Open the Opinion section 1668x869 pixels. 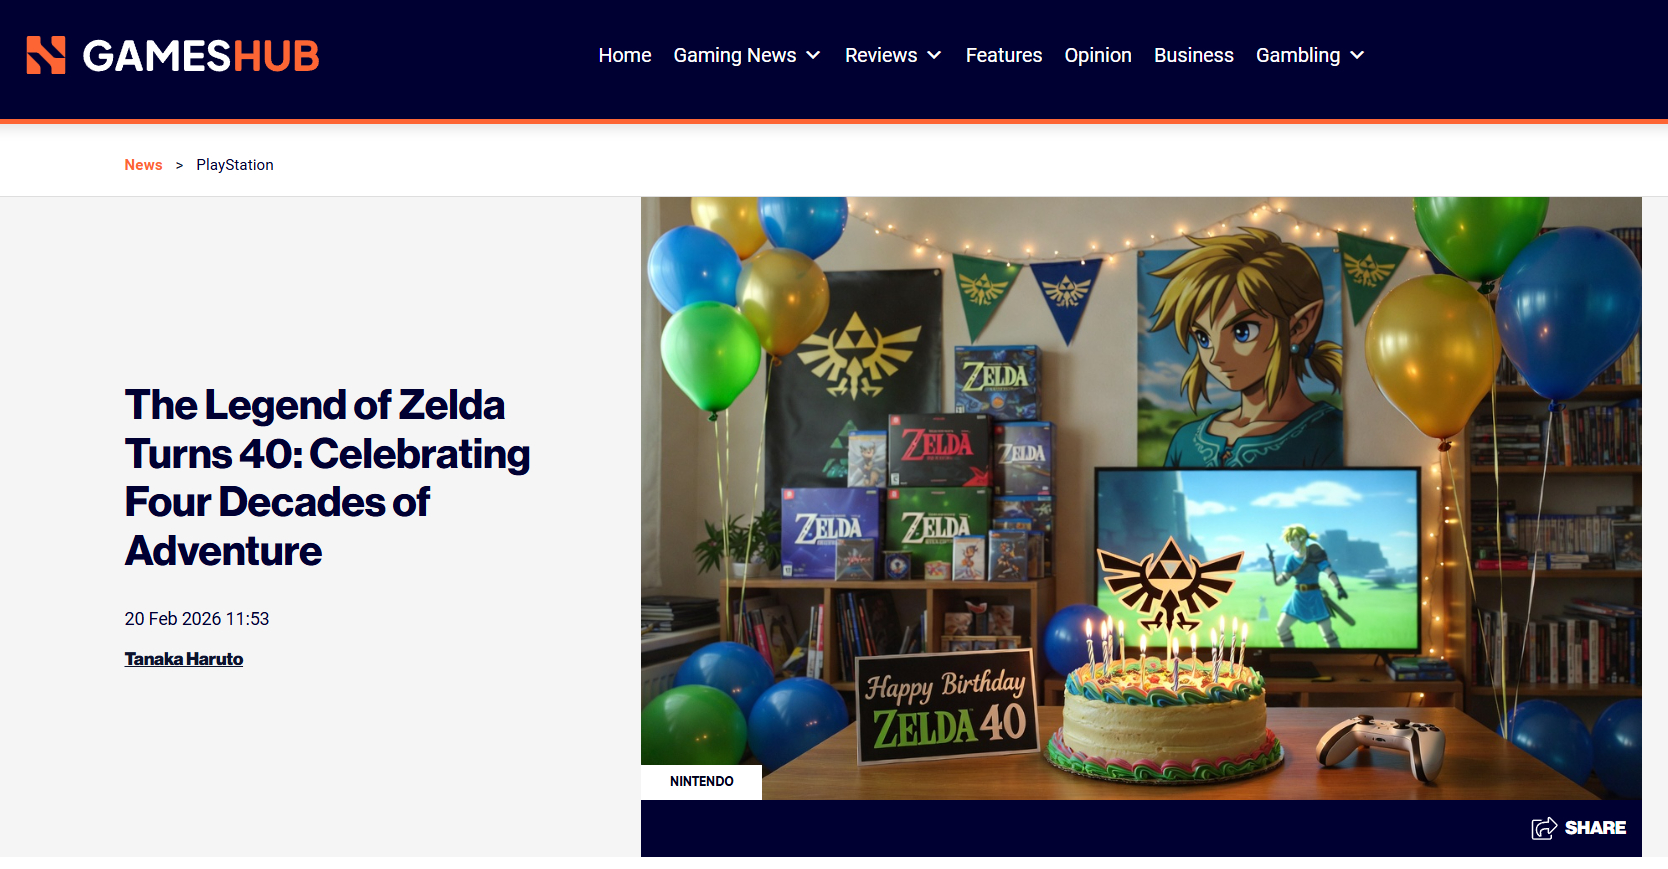(1098, 55)
